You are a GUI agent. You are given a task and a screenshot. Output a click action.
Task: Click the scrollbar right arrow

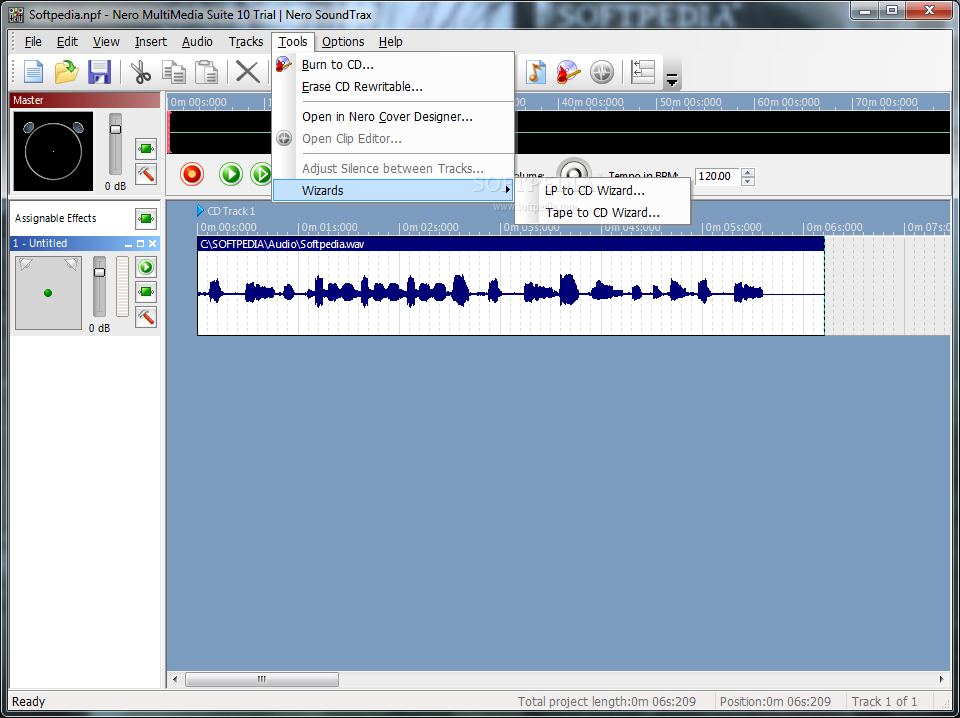(942, 679)
